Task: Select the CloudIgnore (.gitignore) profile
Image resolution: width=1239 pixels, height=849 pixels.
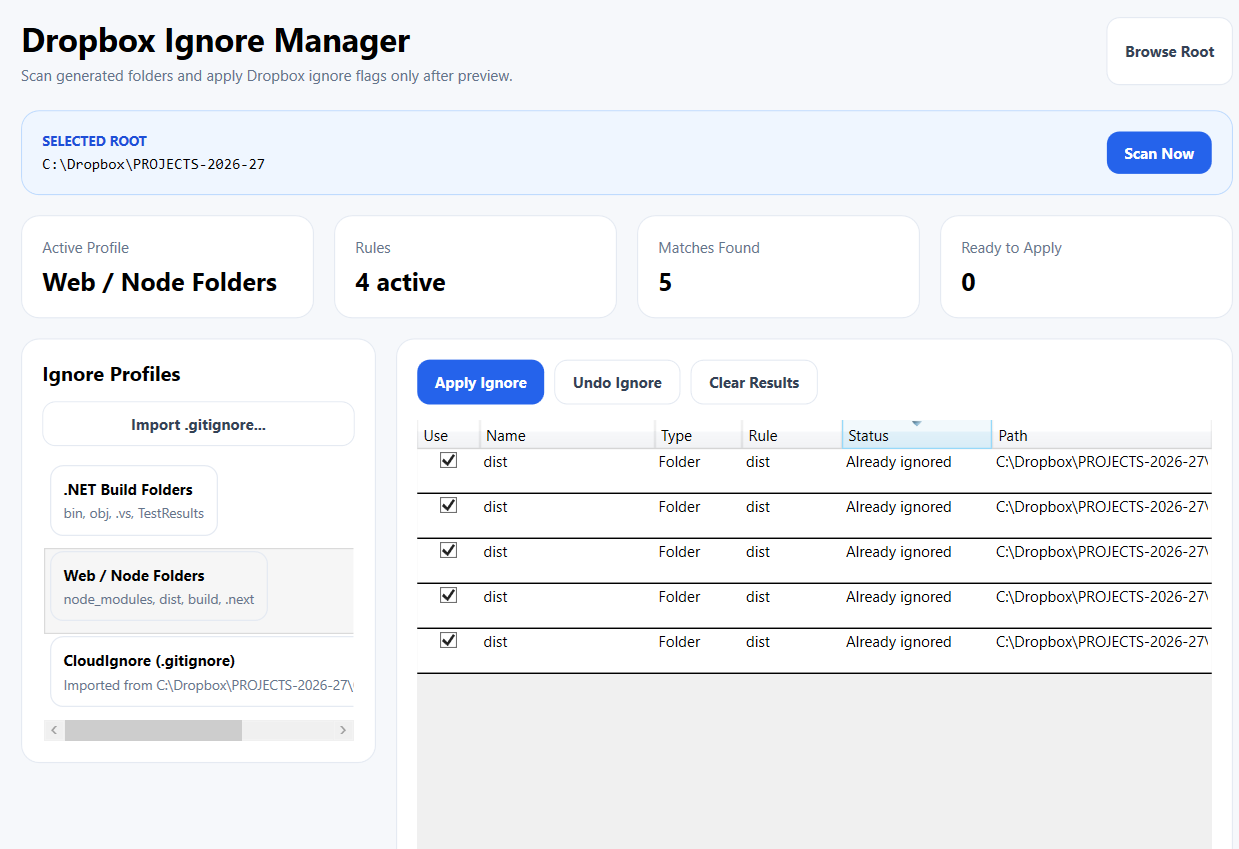Action: pyautogui.click(x=202, y=672)
